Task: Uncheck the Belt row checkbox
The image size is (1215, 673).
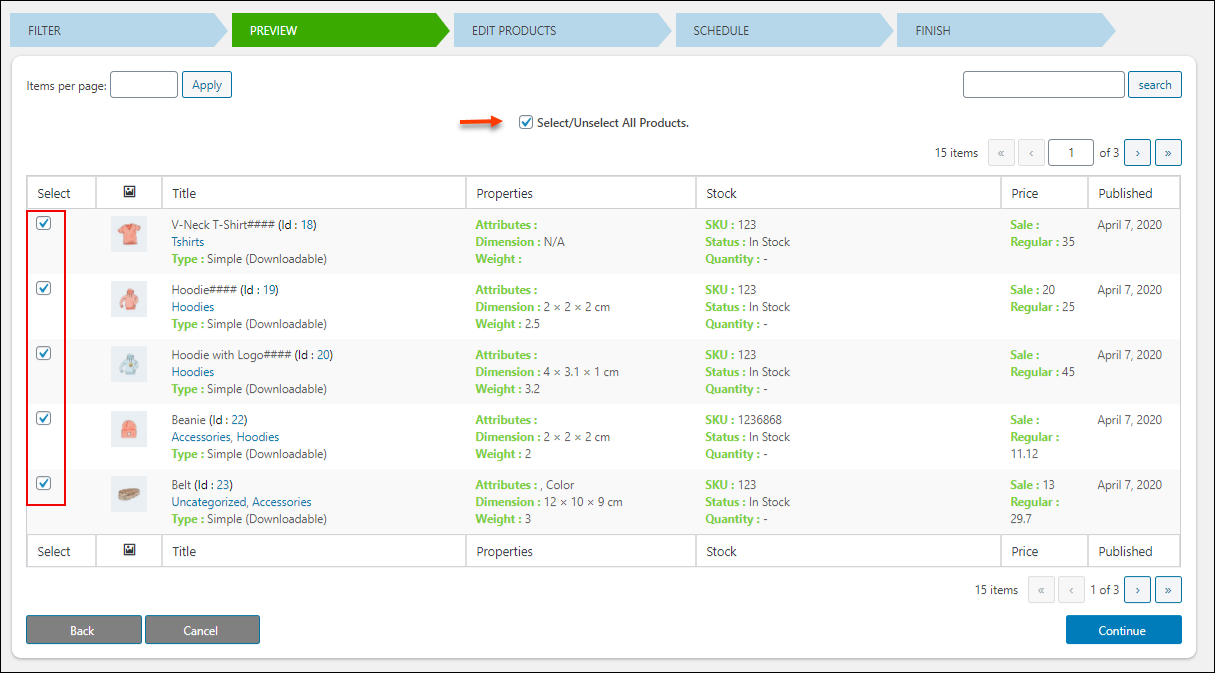Action: [x=44, y=483]
